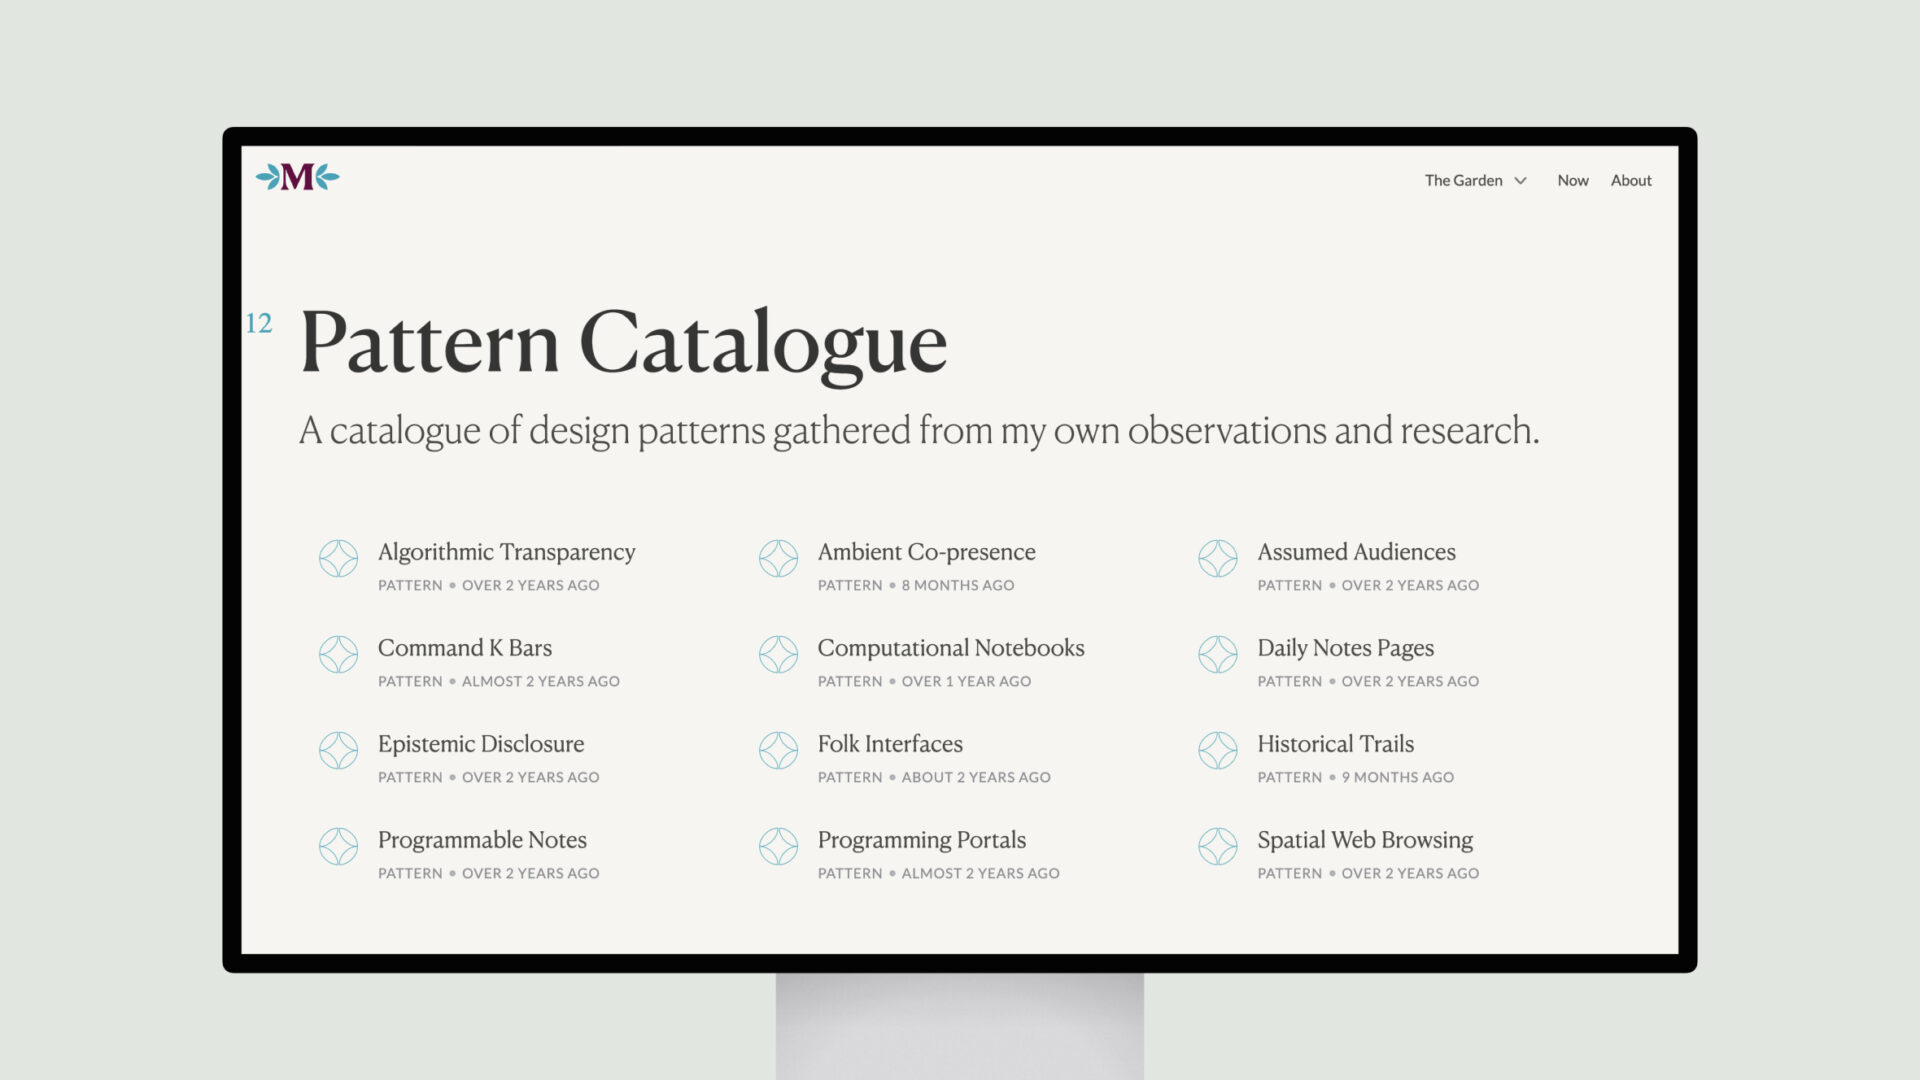Click "9 MONTHS AGO" under Historical Trails
Screen dimensions: 1920x1080
pyautogui.click(x=1397, y=777)
